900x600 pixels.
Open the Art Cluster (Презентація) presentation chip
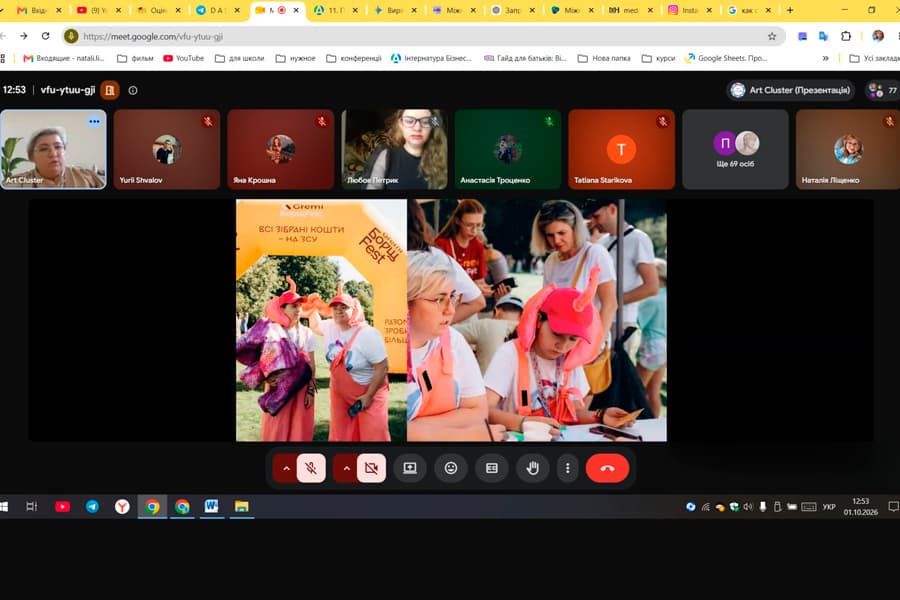click(x=791, y=90)
